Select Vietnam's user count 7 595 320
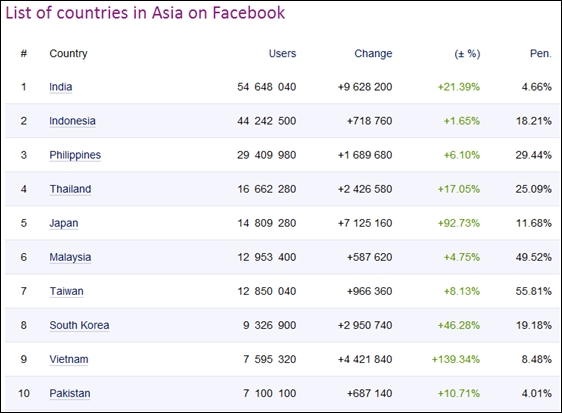 click(x=270, y=359)
